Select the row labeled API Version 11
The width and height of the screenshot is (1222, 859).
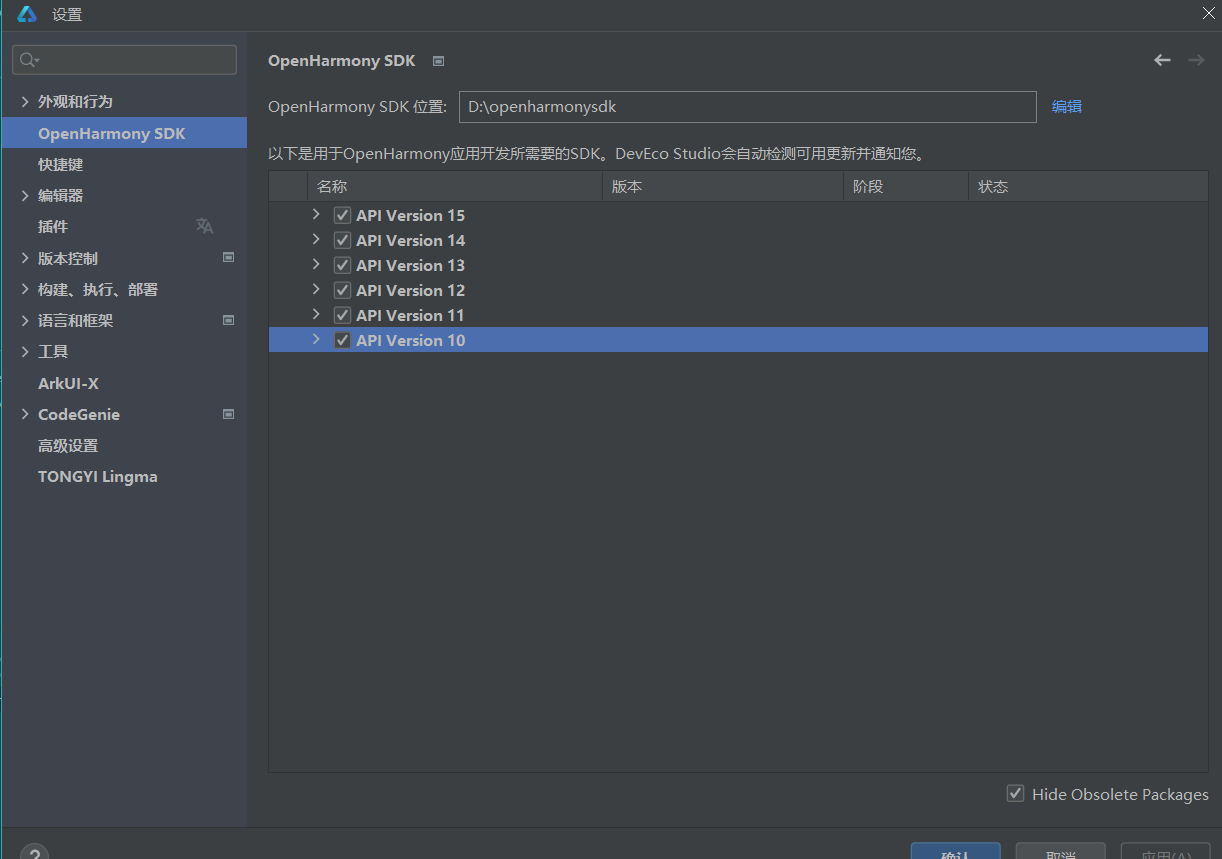click(x=738, y=315)
